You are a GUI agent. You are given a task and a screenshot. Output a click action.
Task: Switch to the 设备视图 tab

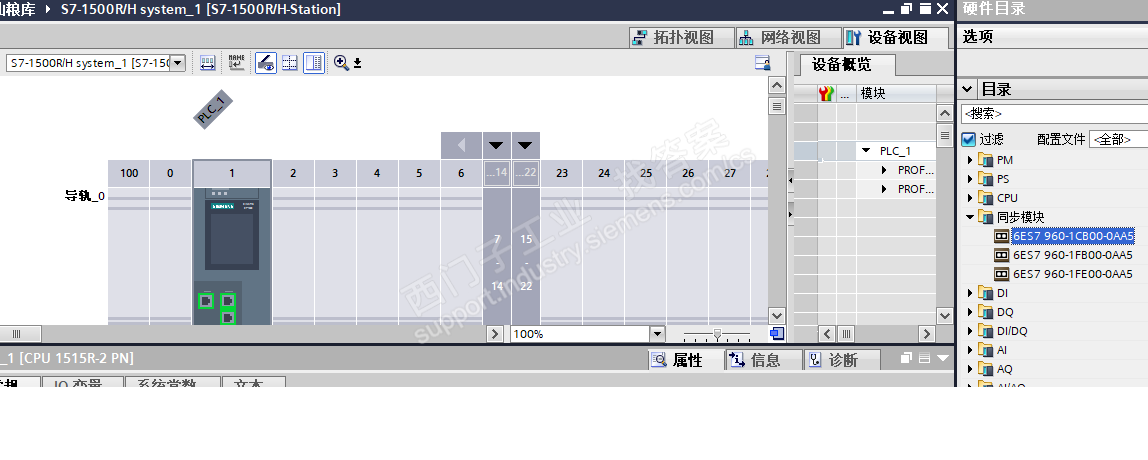pos(895,37)
